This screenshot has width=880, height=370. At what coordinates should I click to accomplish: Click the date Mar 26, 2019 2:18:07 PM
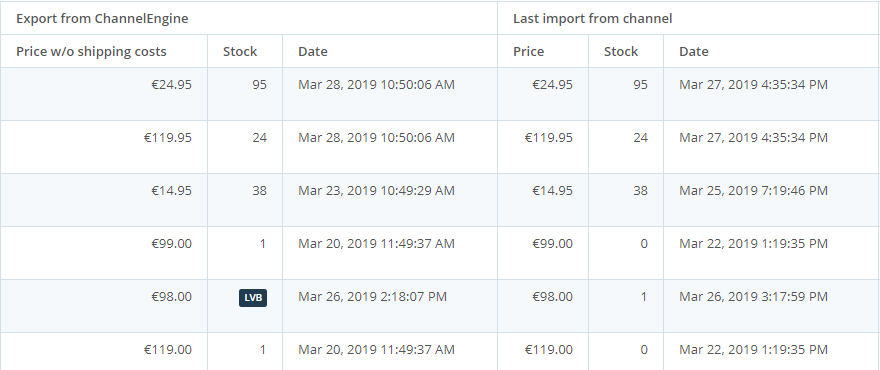372,296
